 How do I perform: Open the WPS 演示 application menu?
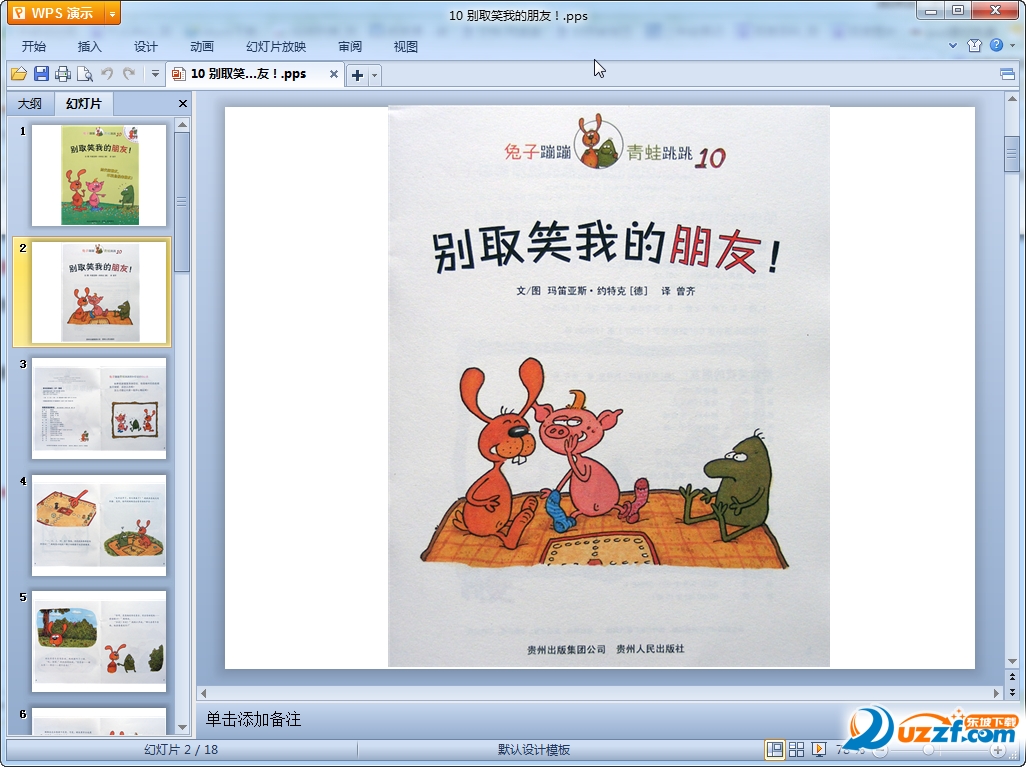(56, 13)
